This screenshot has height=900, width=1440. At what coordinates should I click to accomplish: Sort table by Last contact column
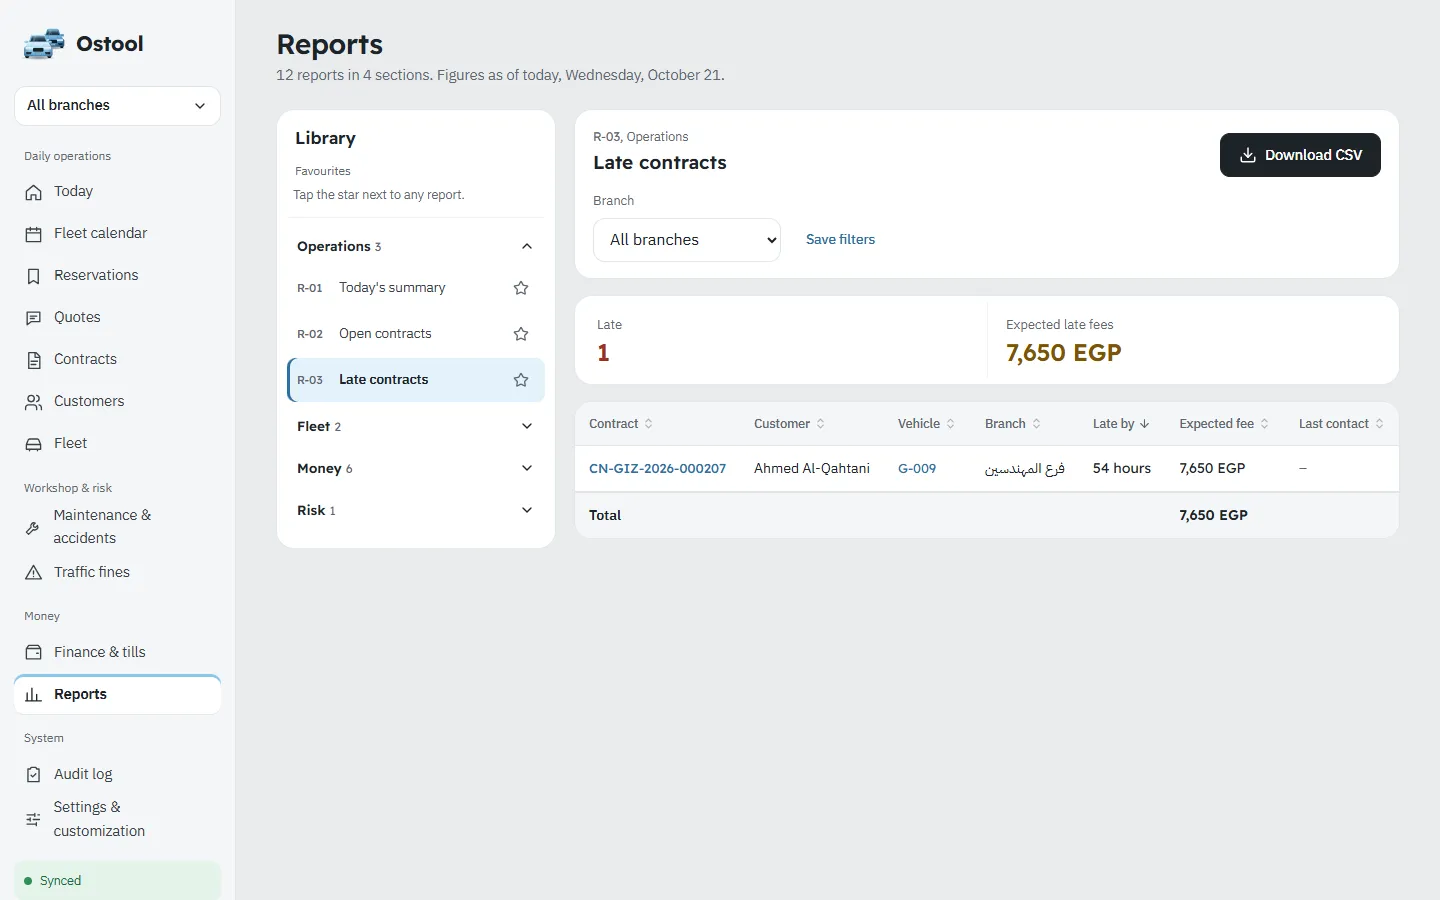[x=1341, y=424]
